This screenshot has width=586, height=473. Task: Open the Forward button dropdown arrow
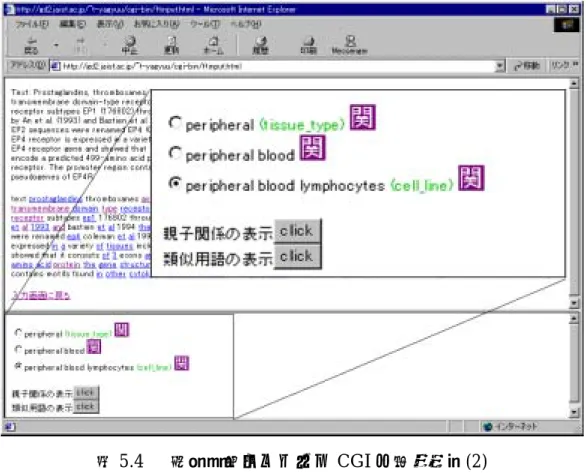[105, 45]
